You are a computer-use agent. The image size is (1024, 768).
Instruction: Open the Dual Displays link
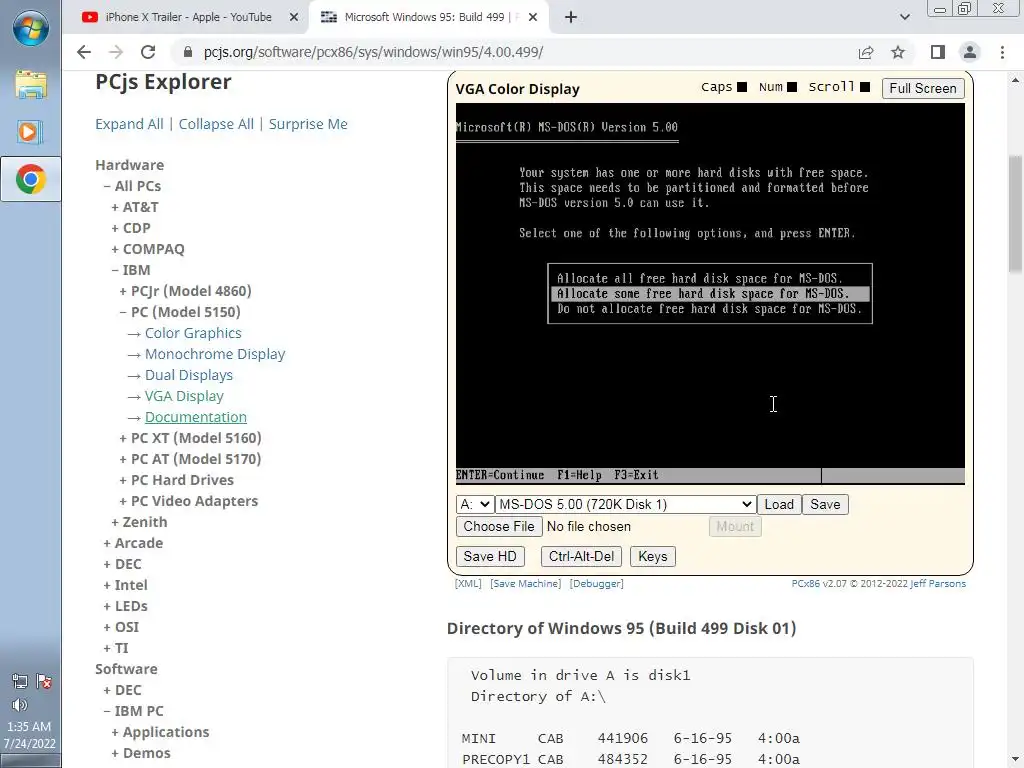point(189,375)
